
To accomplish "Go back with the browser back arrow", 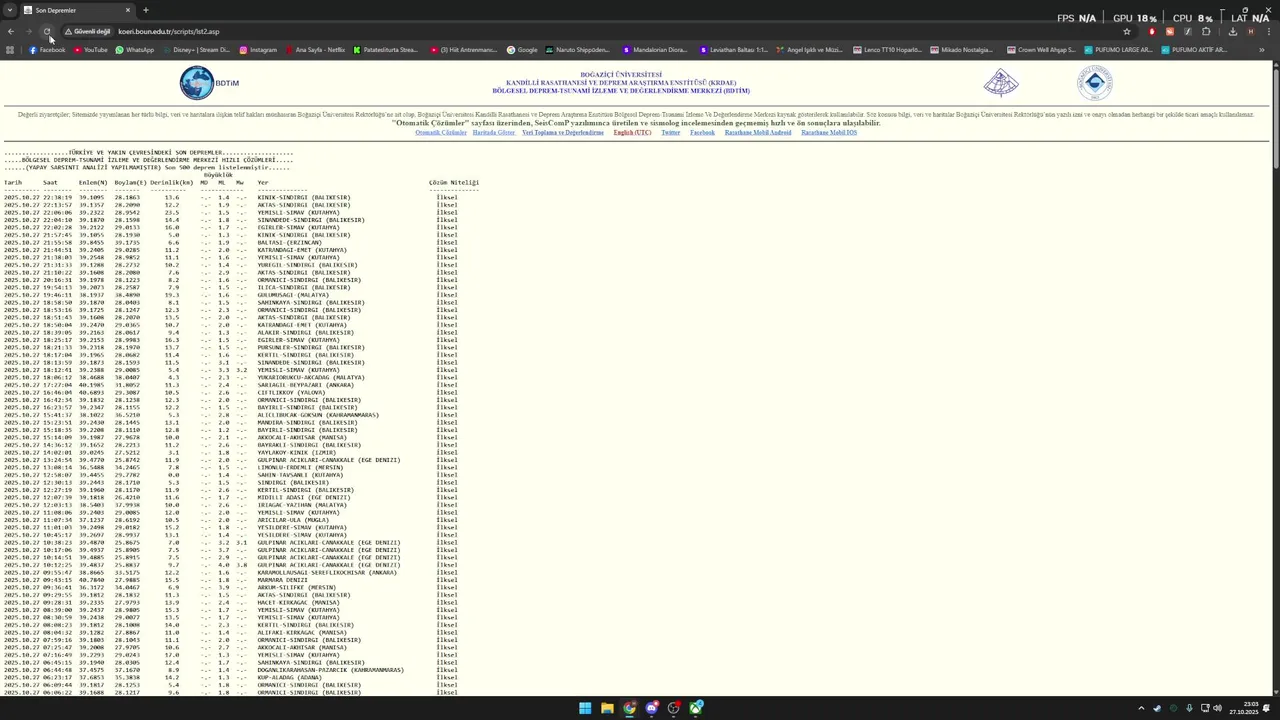I will 11,31.
